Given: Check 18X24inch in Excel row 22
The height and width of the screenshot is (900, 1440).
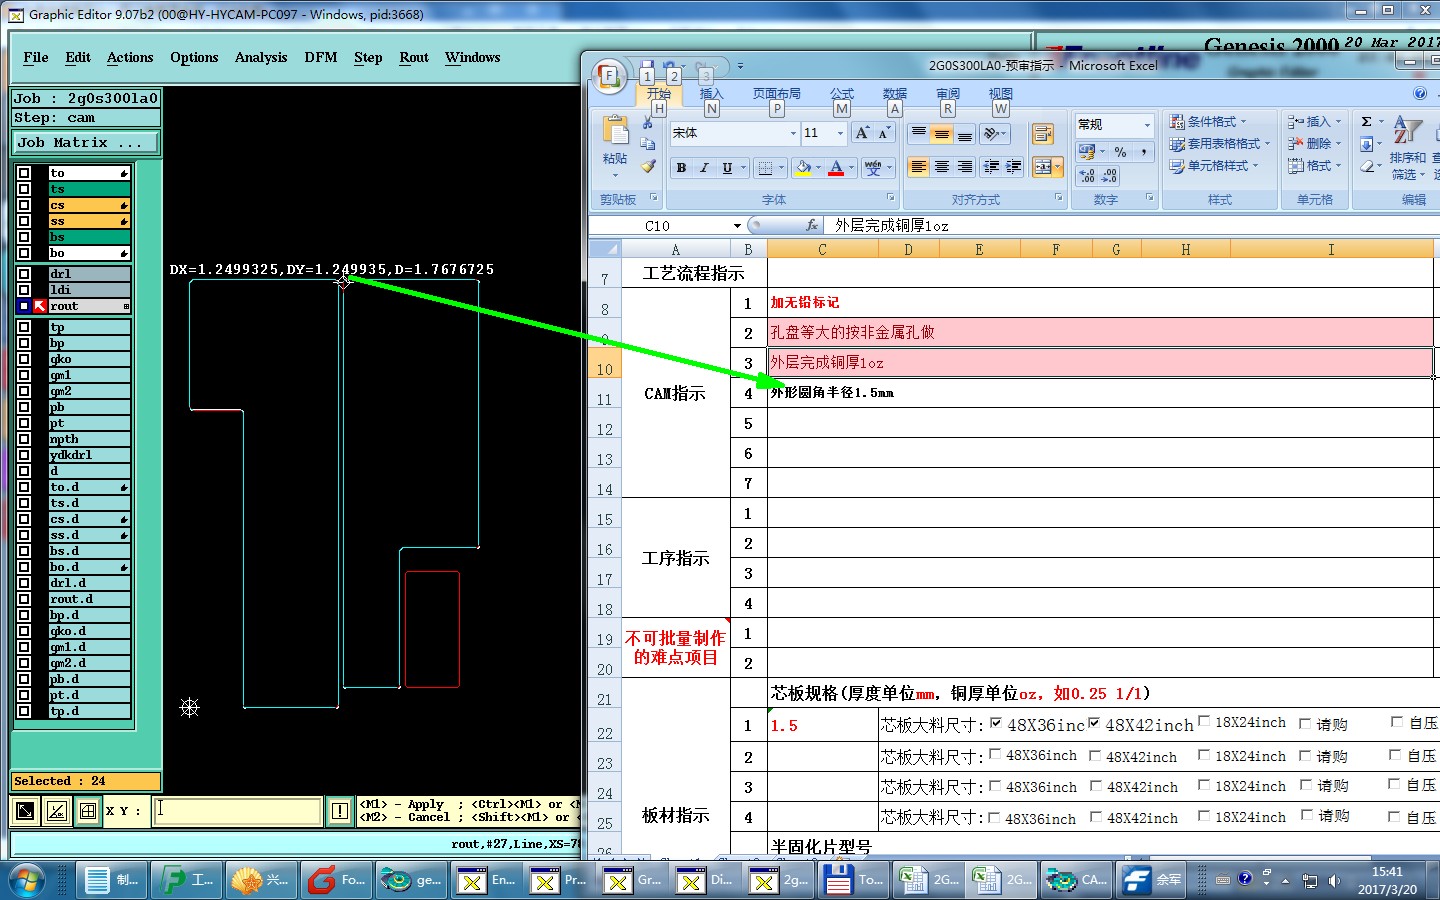Looking at the screenshot, I should (1204, 721).
